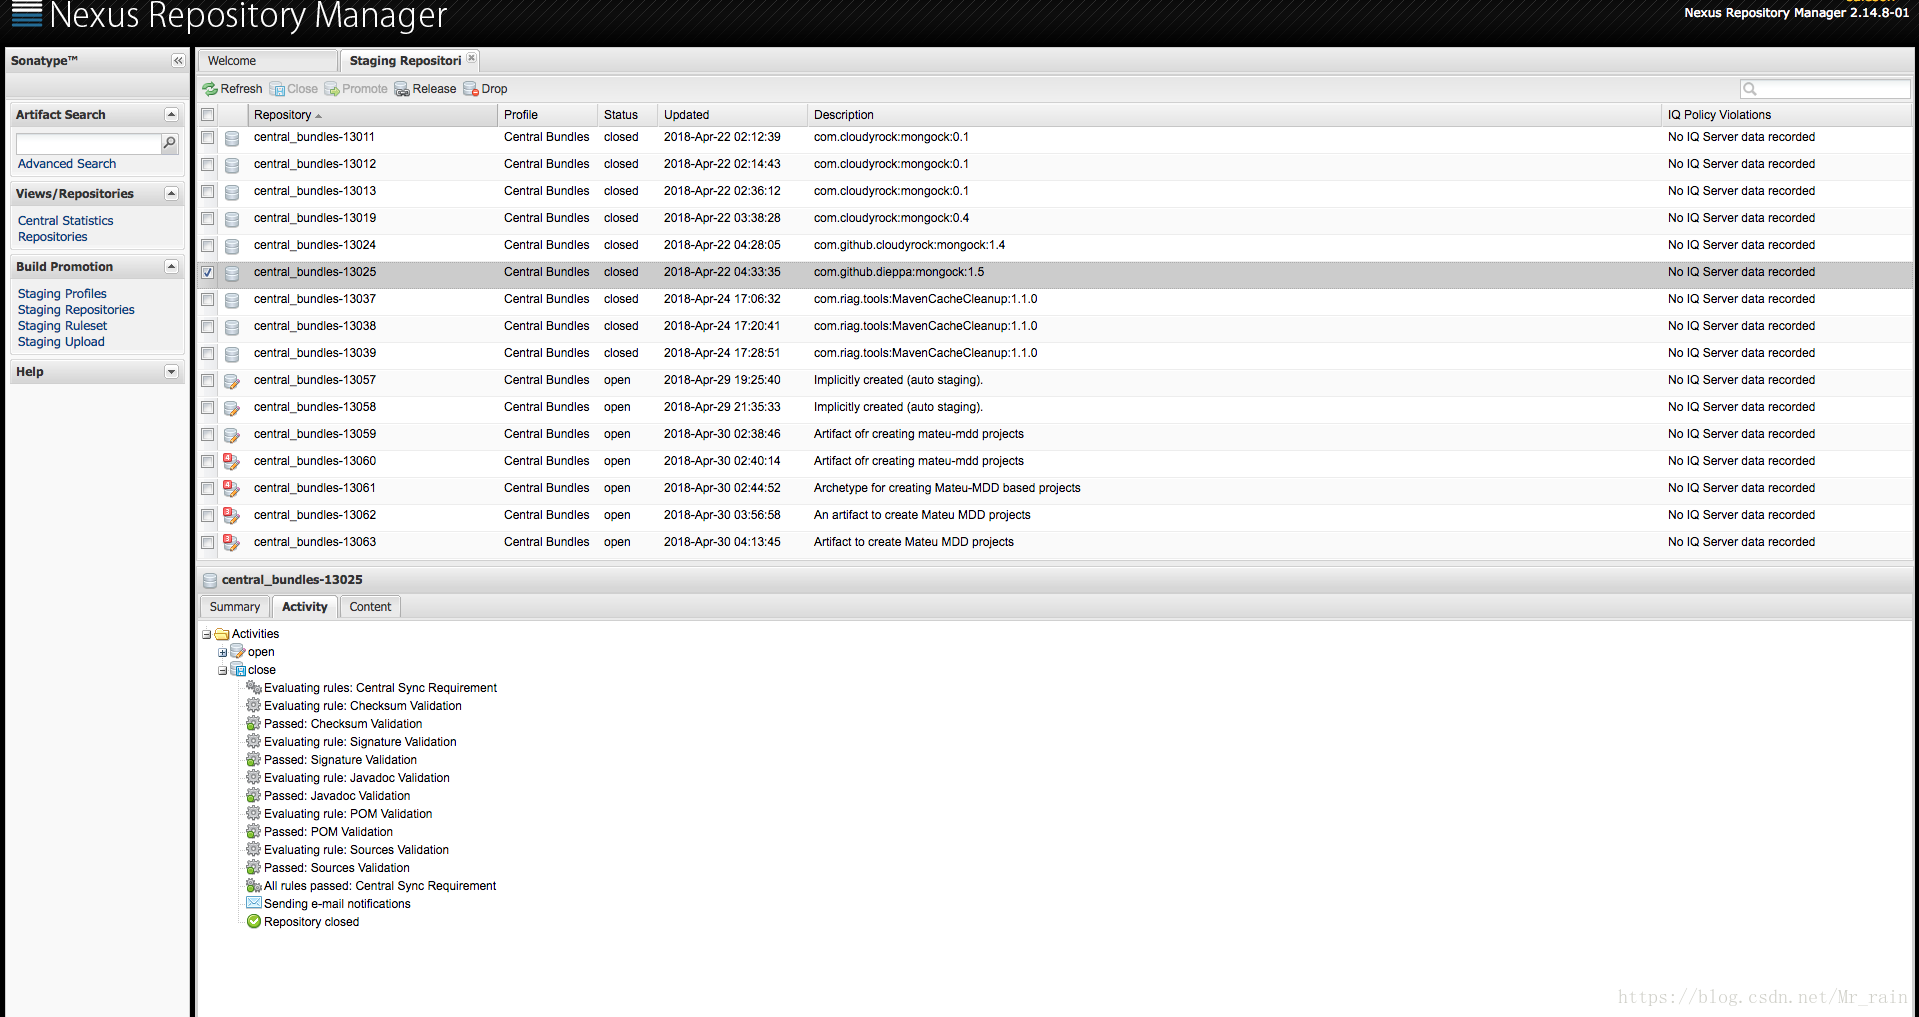1919x1017 pixels.
Task: Check the central_bundles-13024 row checkbox
Action: (208, 245)
